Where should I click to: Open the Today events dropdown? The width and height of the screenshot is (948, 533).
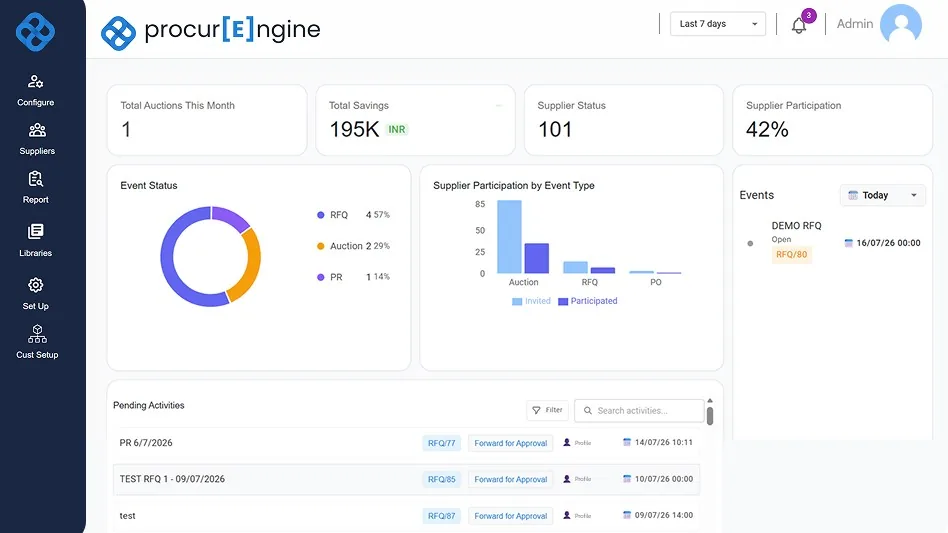click(882, 195)
